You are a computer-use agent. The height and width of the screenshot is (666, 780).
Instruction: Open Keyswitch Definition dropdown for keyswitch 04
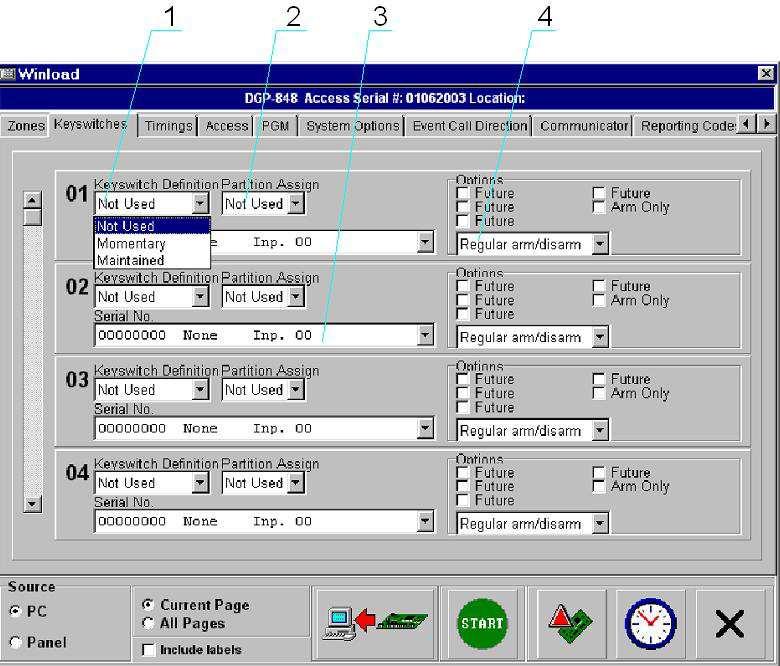point(200,482)
